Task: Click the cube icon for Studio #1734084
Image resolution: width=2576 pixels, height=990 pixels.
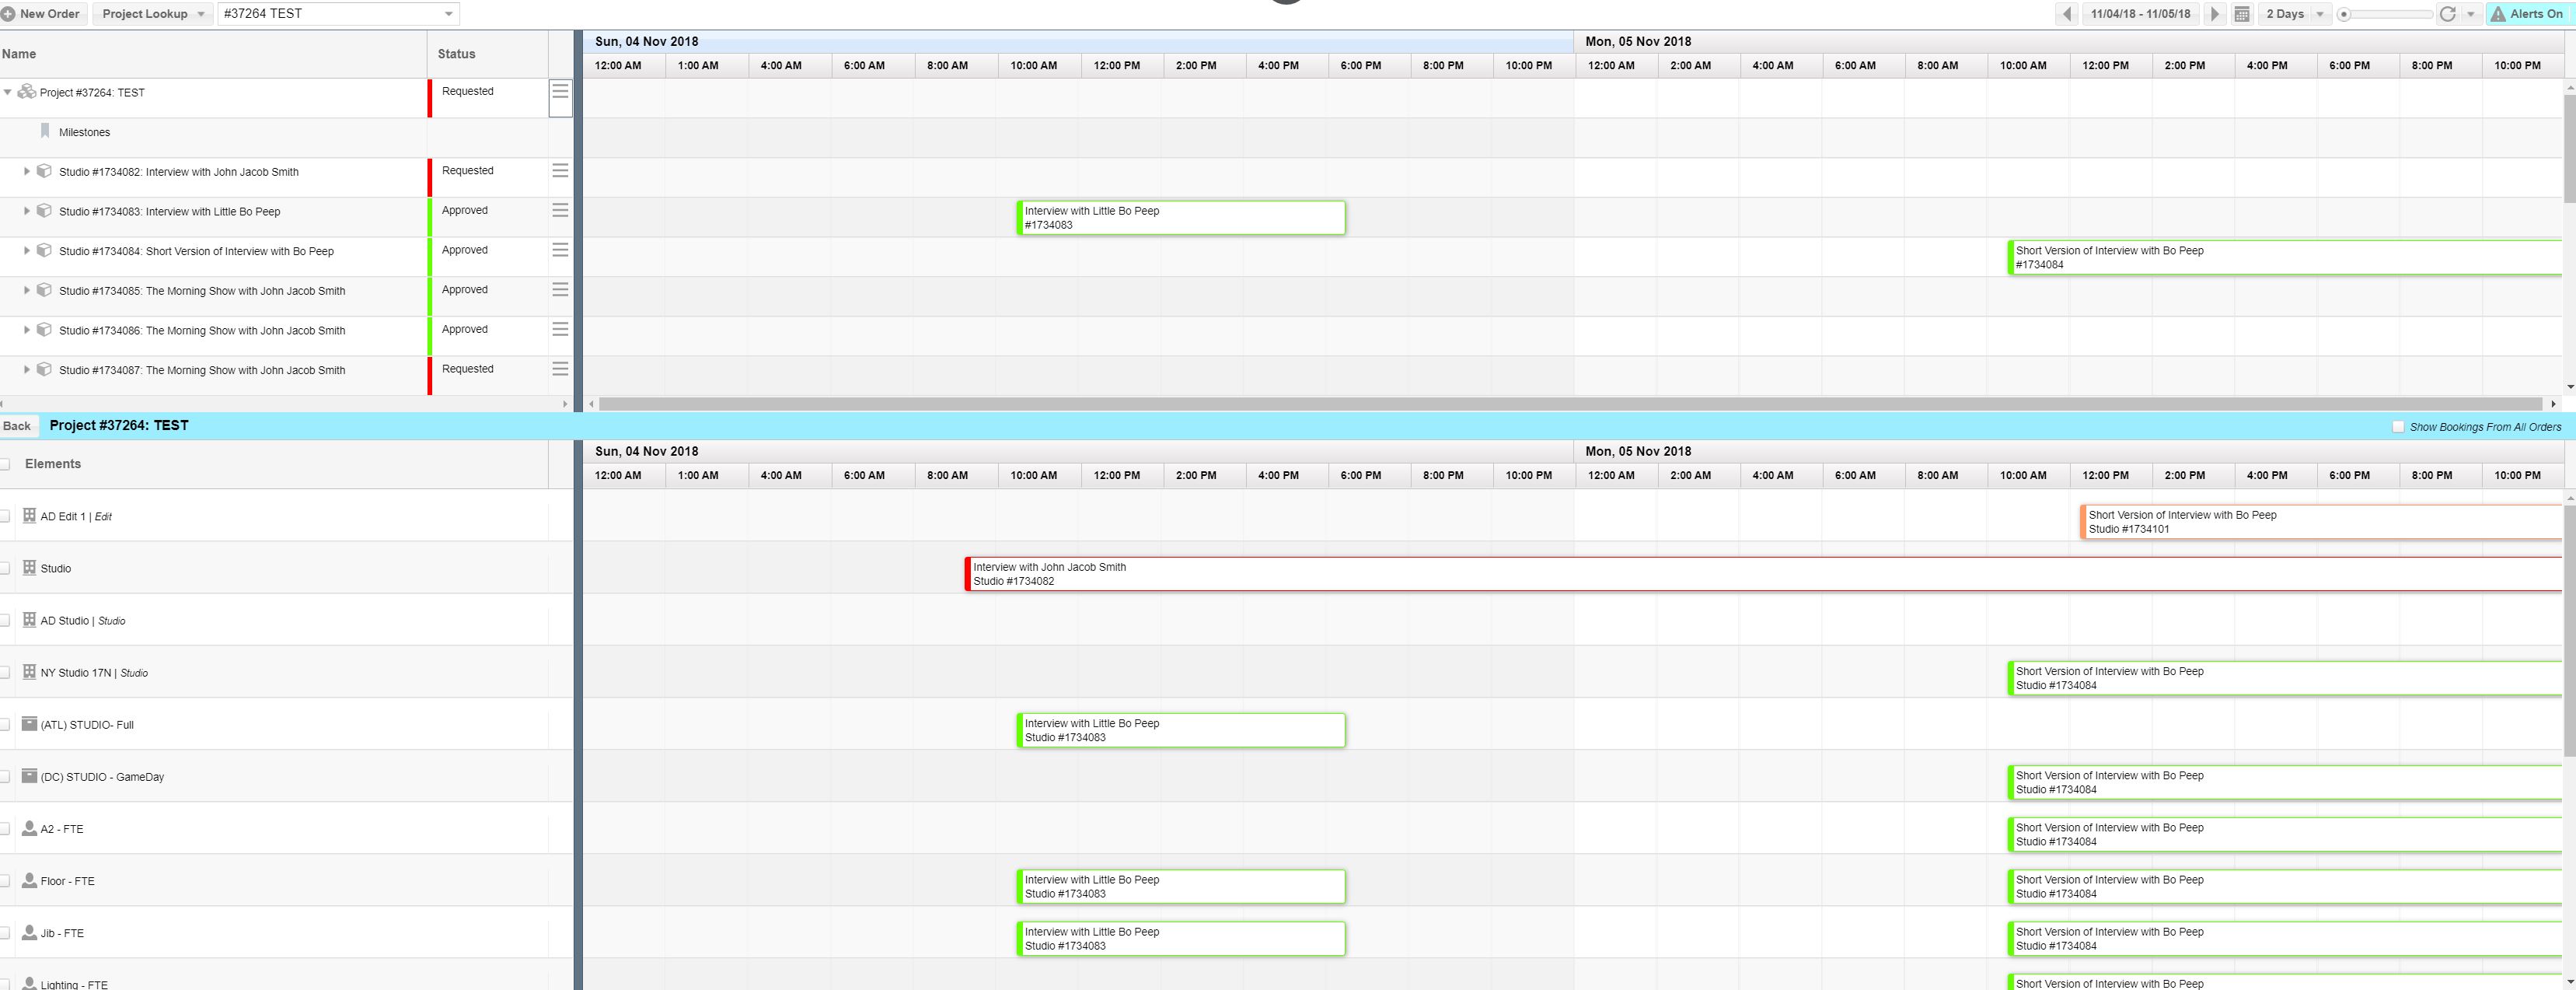Action: pyautogui.click(x=44, y=250)
